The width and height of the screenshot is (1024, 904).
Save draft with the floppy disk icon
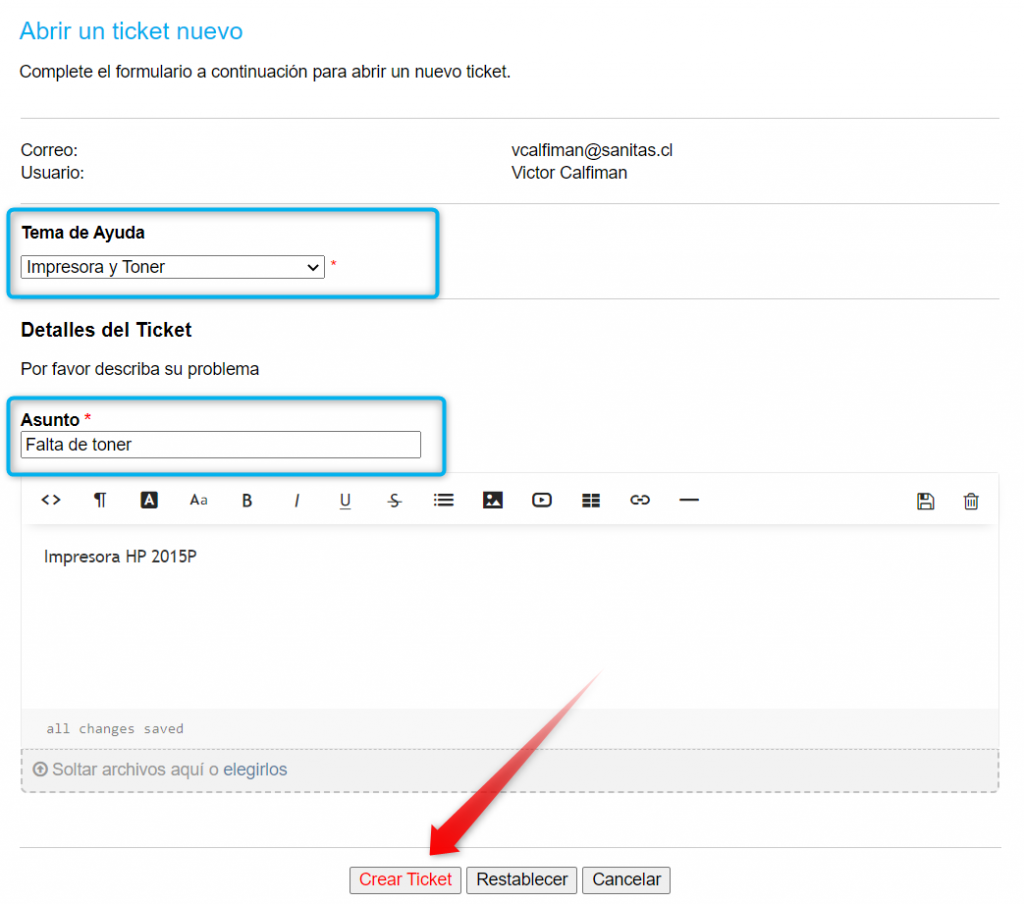[x=925, y=501]
